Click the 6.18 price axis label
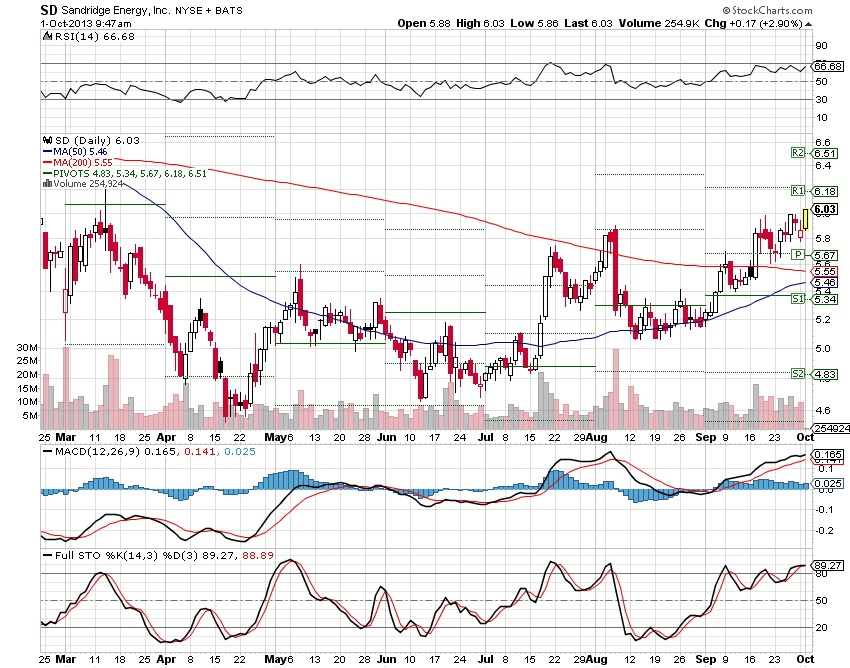This screenshot has height=668, width=850. 825,191
